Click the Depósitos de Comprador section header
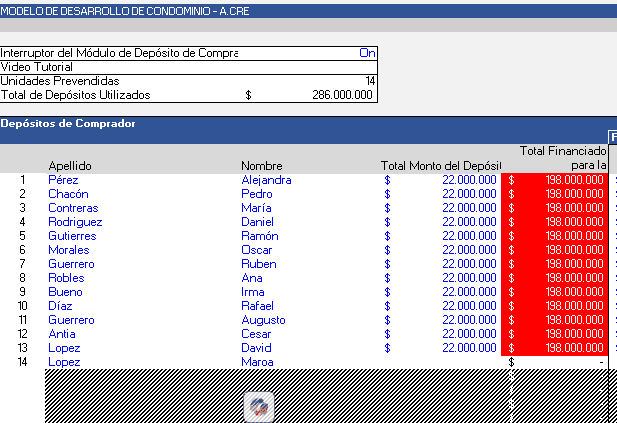The image size is (617, 423). pyautogui.click(x=68, y=124)
